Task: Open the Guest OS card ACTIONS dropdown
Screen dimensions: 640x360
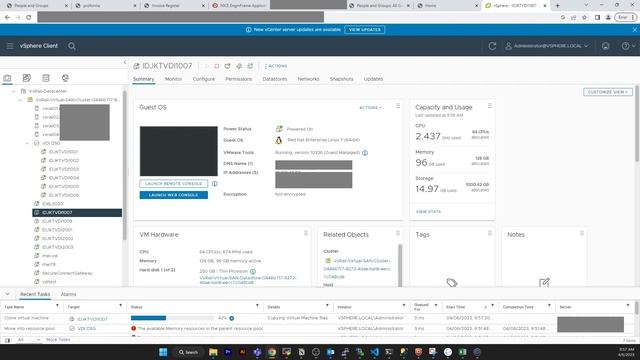Action: 370,108
